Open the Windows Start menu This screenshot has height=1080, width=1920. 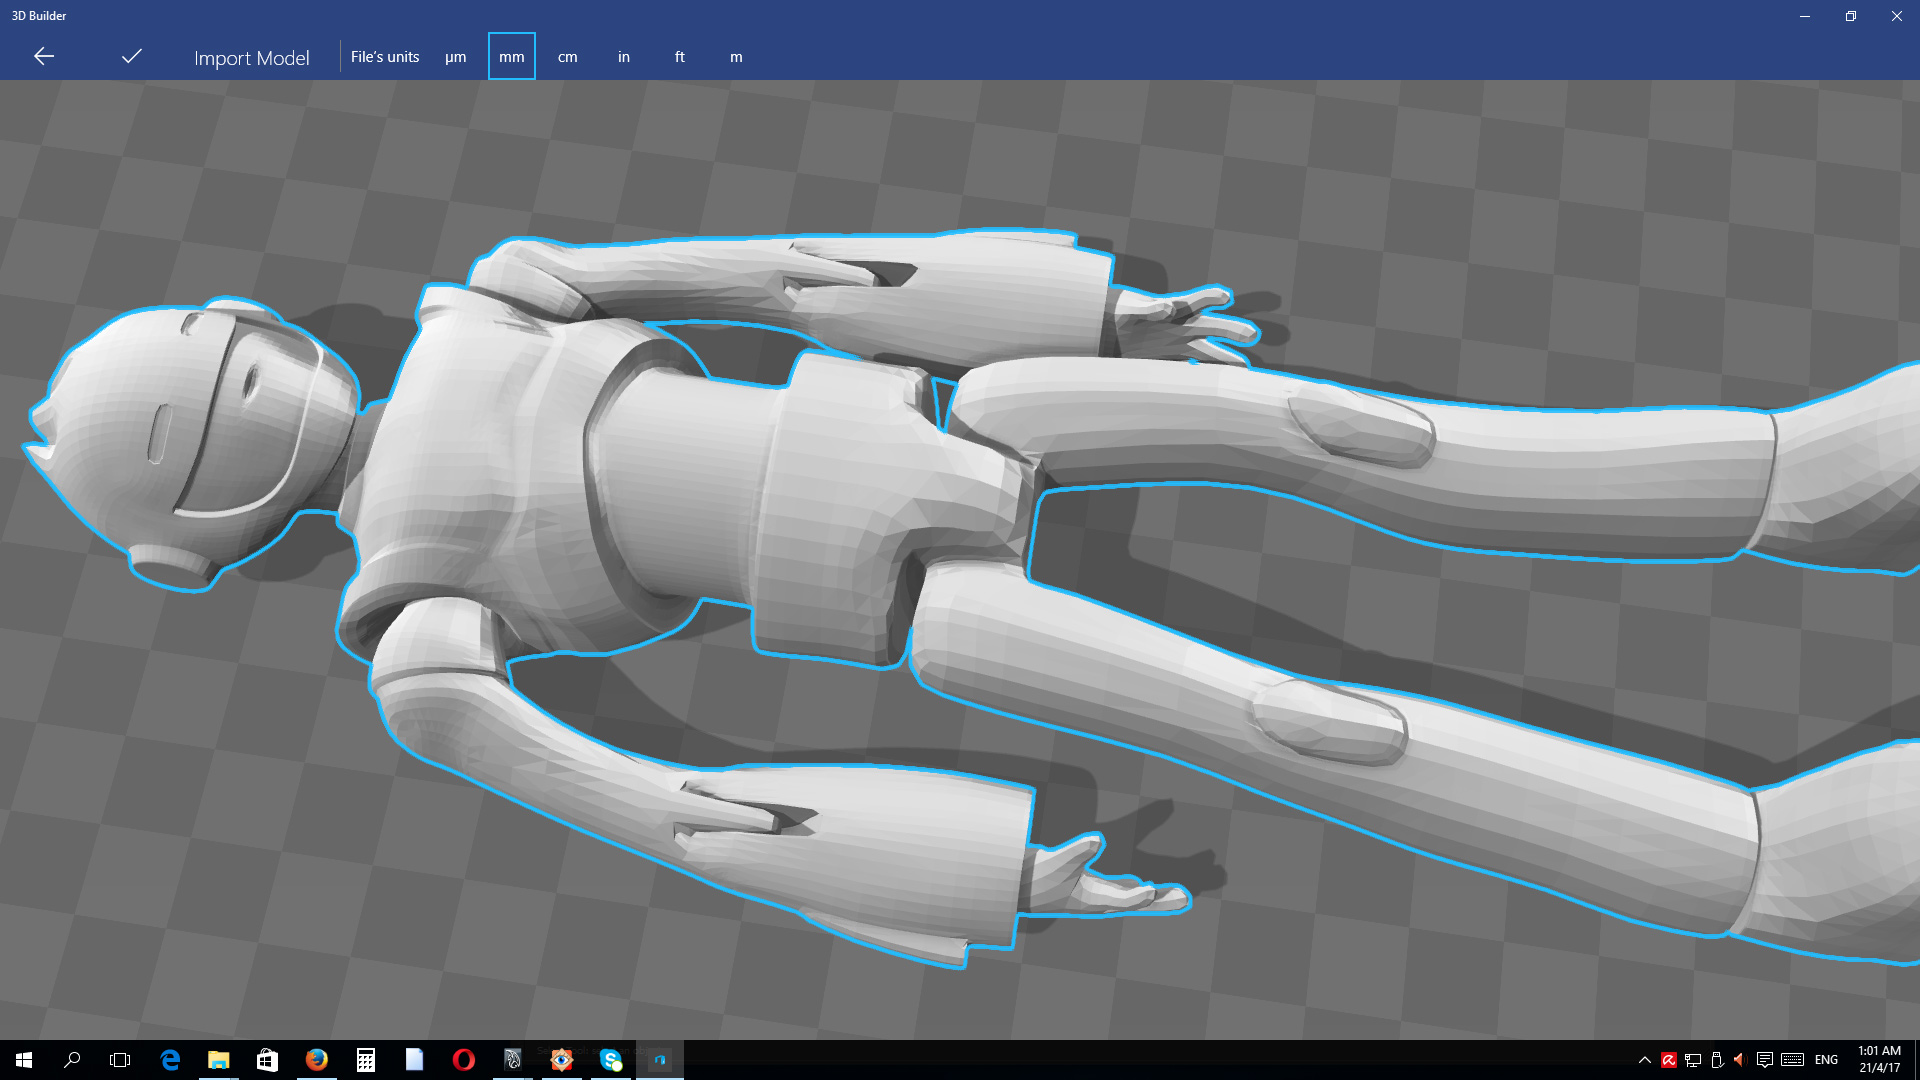24,1060
